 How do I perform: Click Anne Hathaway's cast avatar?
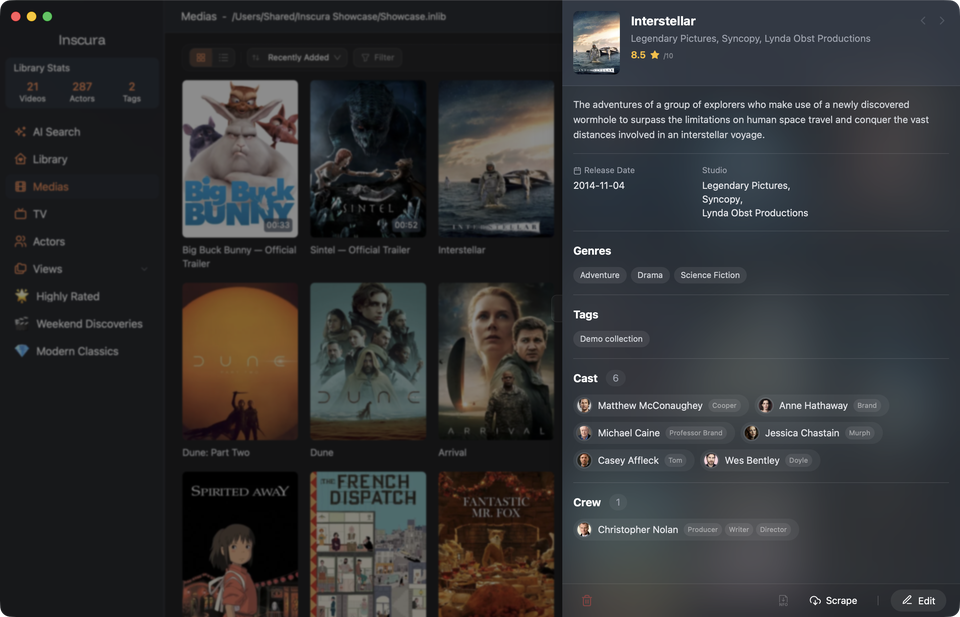pos(765,405)
